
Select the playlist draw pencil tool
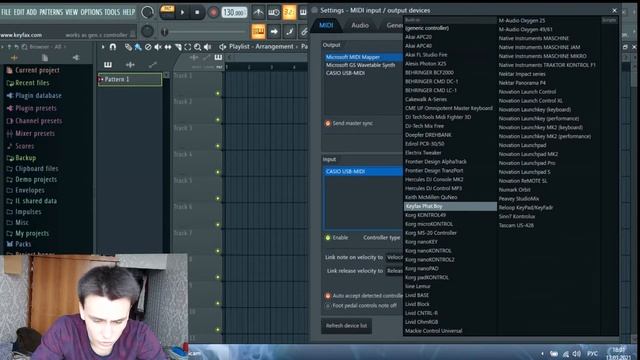click(128, 47)
